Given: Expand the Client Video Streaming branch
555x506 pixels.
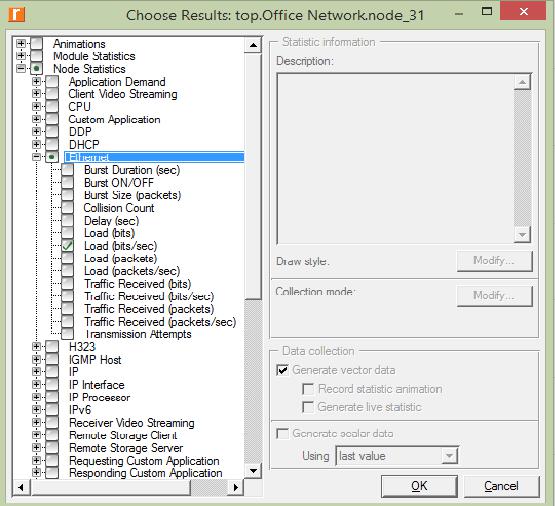Looking at the screenshot, I should click(x=36, y=93).
